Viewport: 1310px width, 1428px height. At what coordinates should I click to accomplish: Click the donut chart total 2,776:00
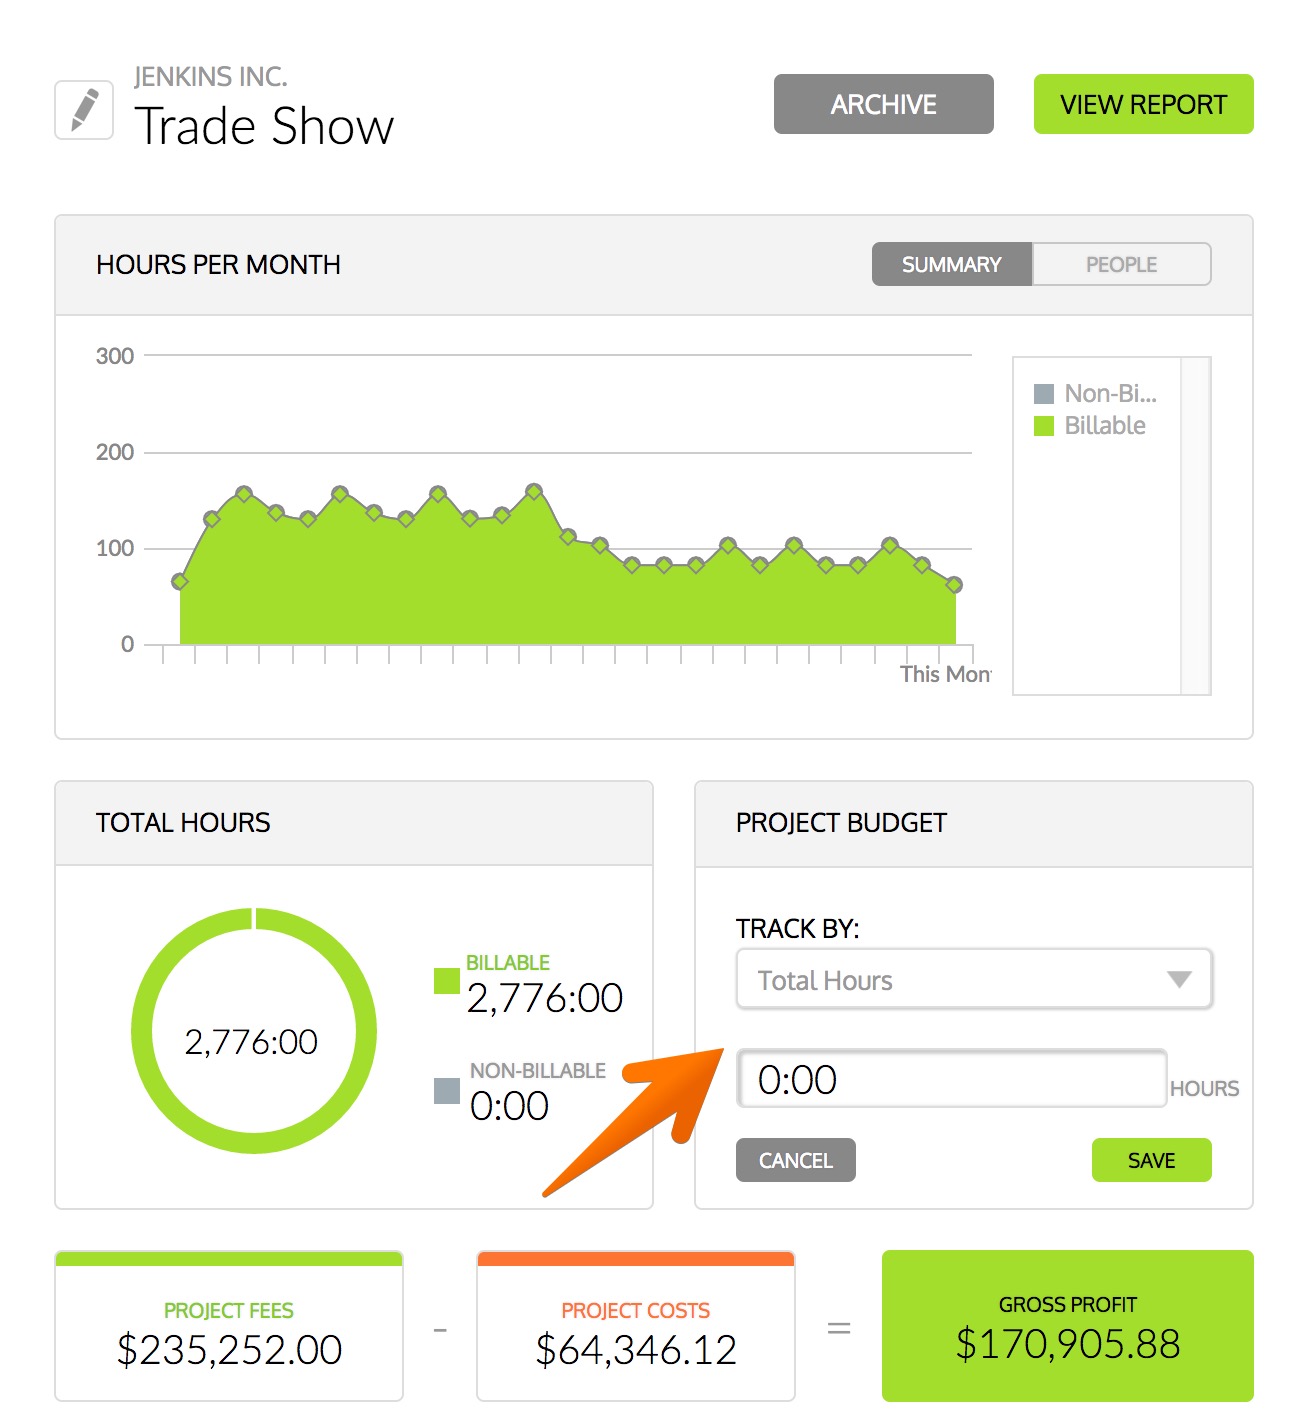(x=251, y=1042)
